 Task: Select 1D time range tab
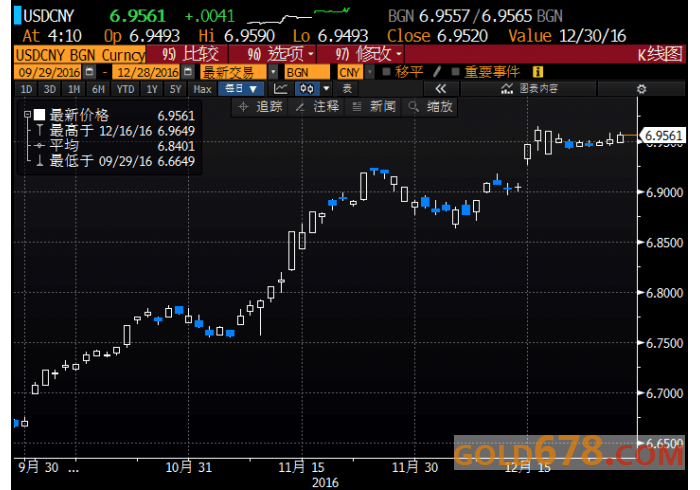pyautogui.click(x=26, y=89)
